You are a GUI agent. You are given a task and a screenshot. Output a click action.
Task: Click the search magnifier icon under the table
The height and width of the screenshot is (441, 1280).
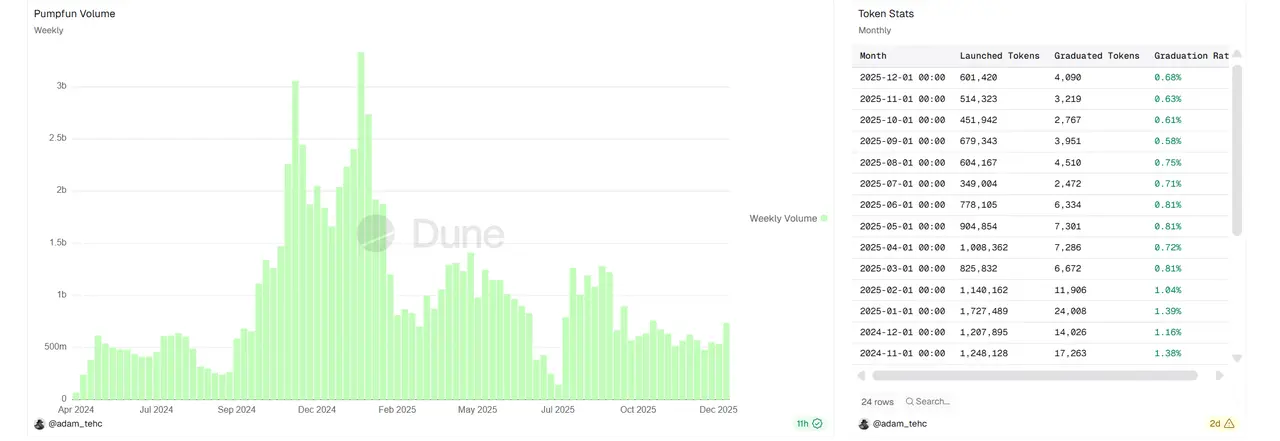909,402
